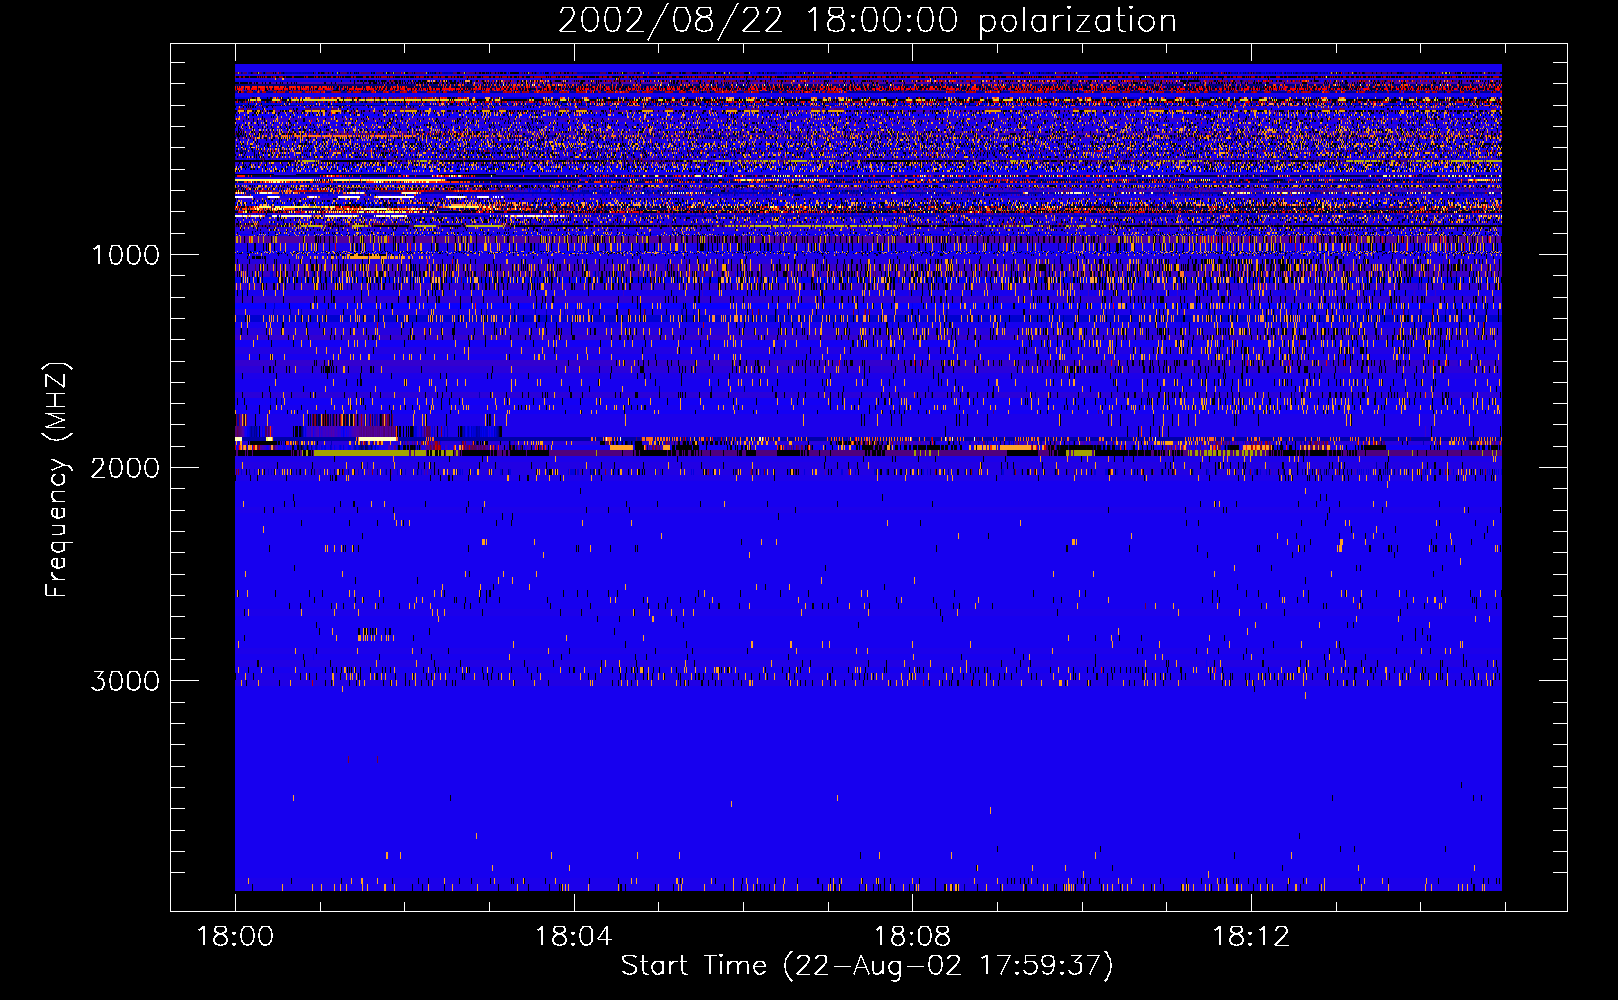The width and height of the screenshot is (1618, 1000).
Task: Click the 18:04 time tick label
Action: [x=573, y=937]
